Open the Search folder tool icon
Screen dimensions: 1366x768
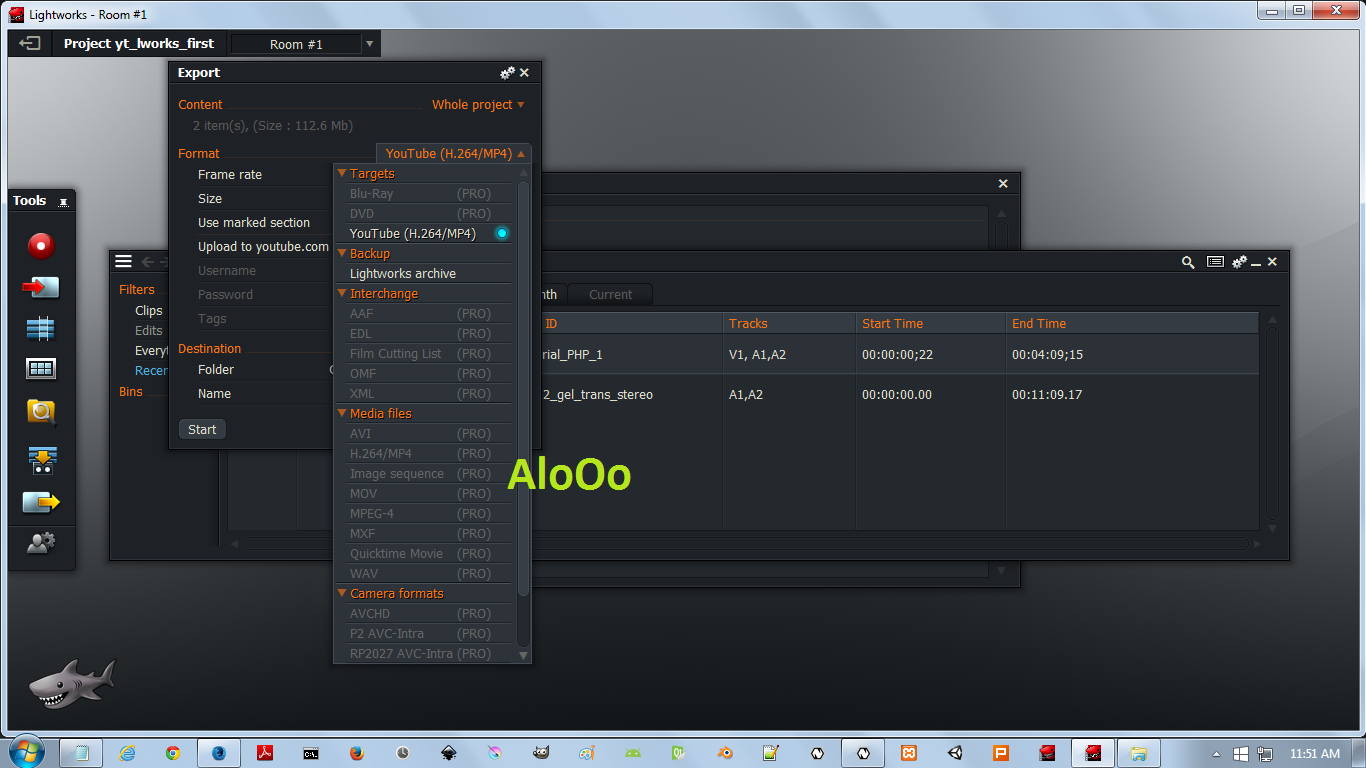point(41,411)
